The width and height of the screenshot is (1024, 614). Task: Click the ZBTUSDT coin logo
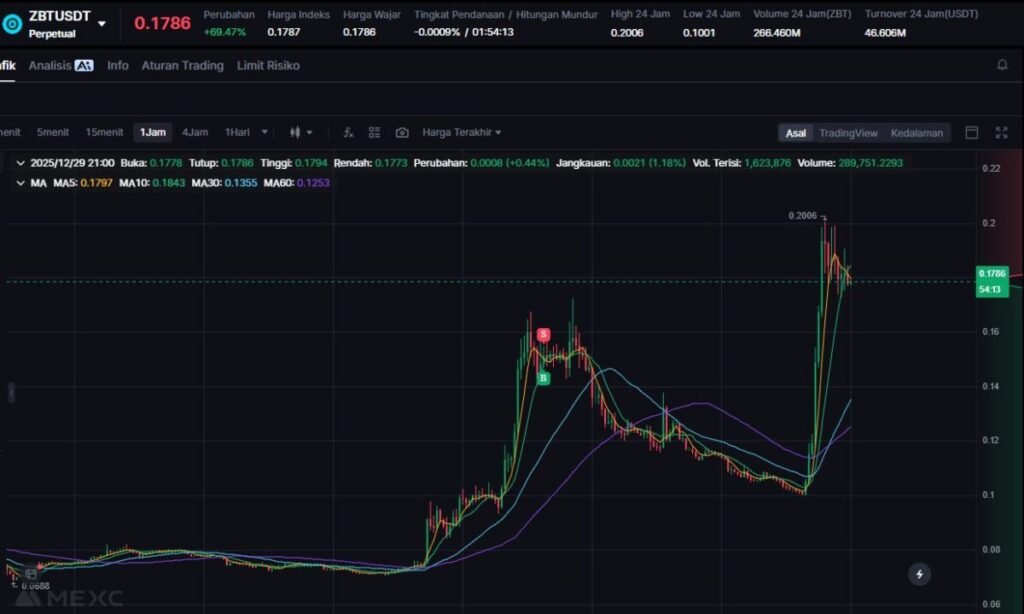(13, 24)
